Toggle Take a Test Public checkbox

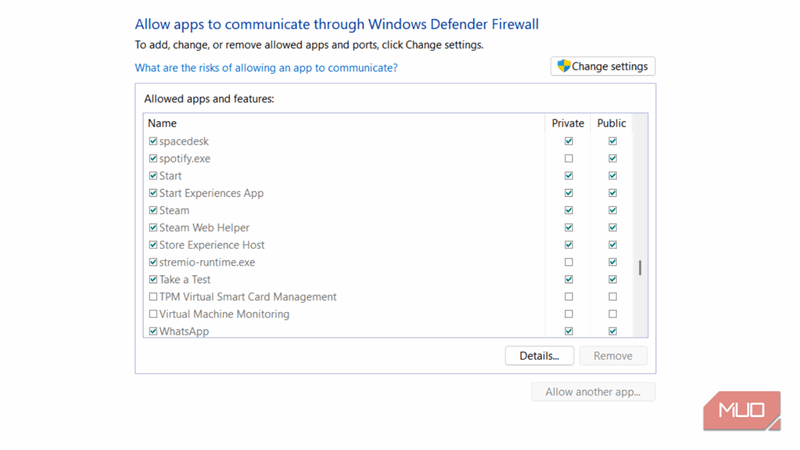612,280
